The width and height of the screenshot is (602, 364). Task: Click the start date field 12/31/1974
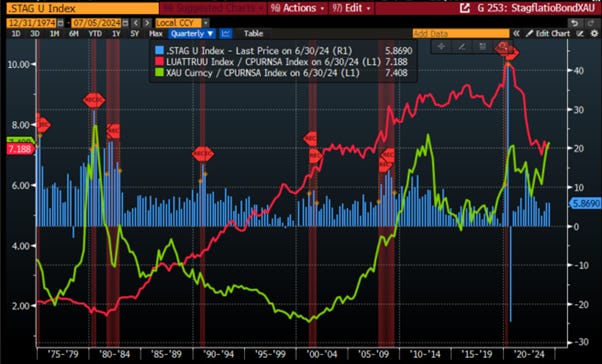[32, 23]
